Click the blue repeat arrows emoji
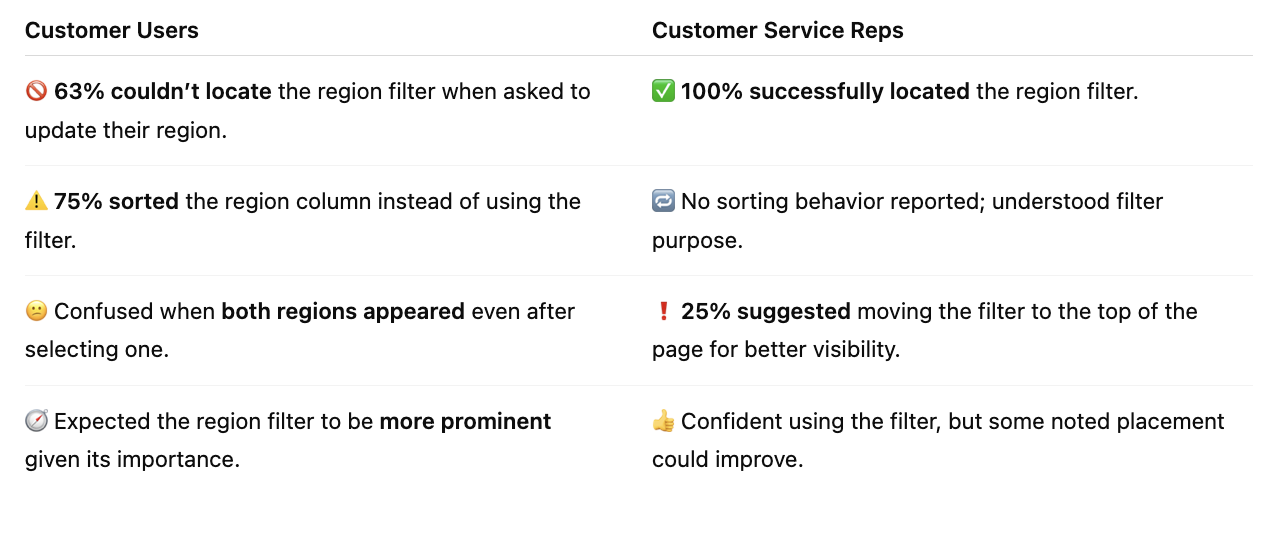The width and height of the screenshot is (1278, 536). tap(663, 202)
